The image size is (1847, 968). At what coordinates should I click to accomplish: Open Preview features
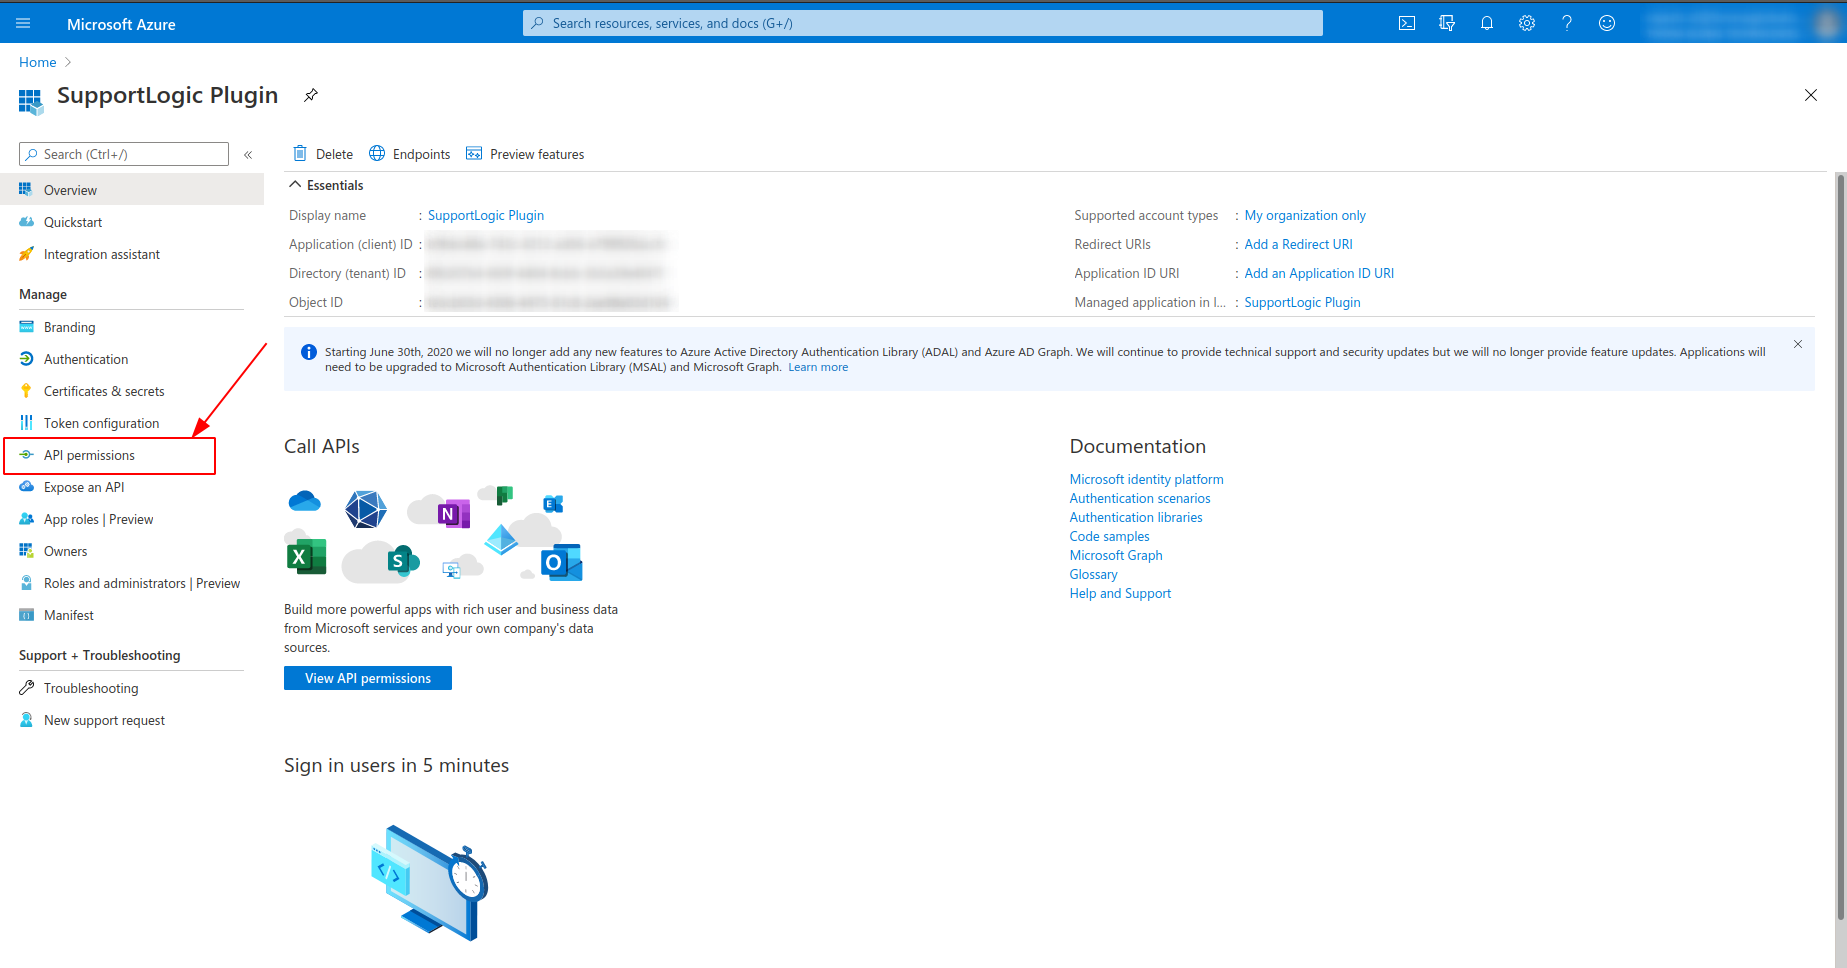(525, 154)
